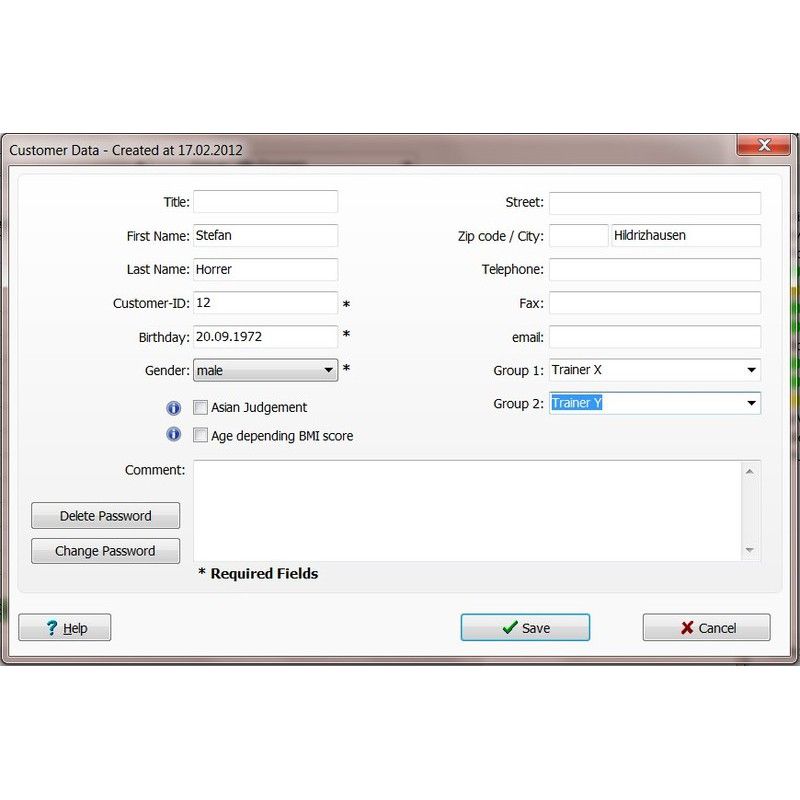The height and width of the screenshot is (800, 800).
Task: Click the empty Street field
Action: pos(655,201)
